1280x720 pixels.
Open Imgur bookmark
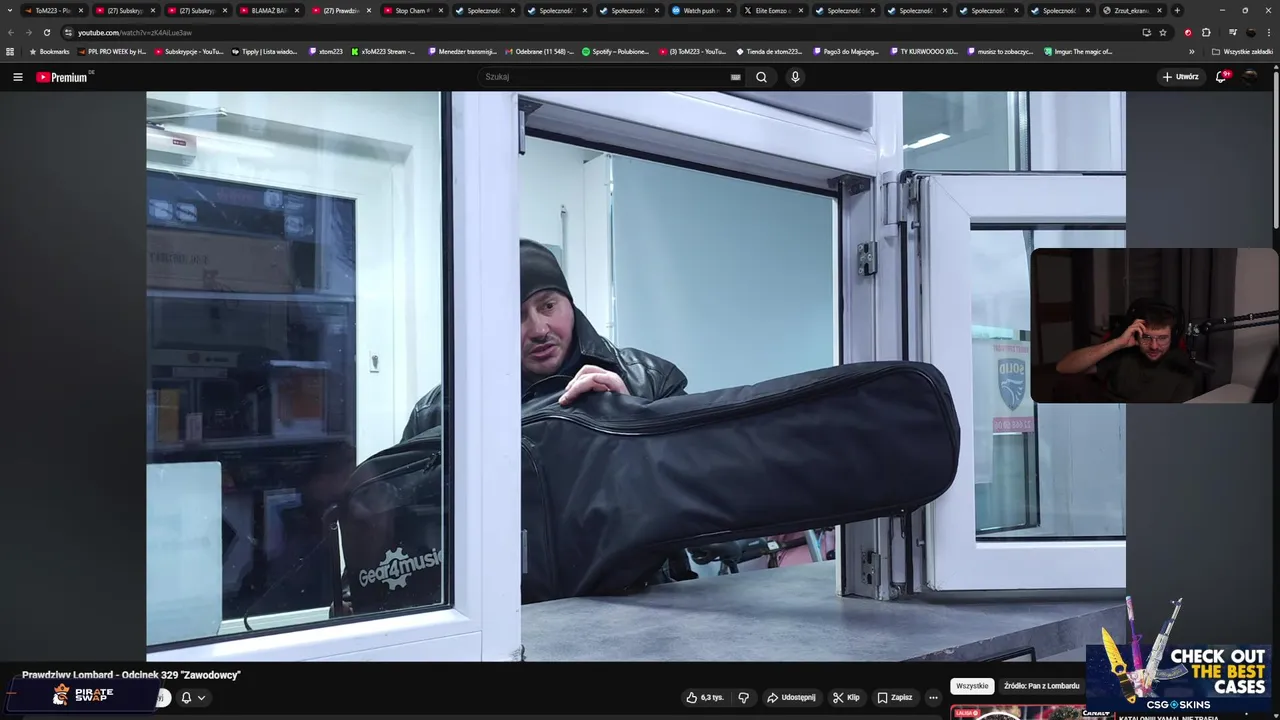tap(1078, 51)
